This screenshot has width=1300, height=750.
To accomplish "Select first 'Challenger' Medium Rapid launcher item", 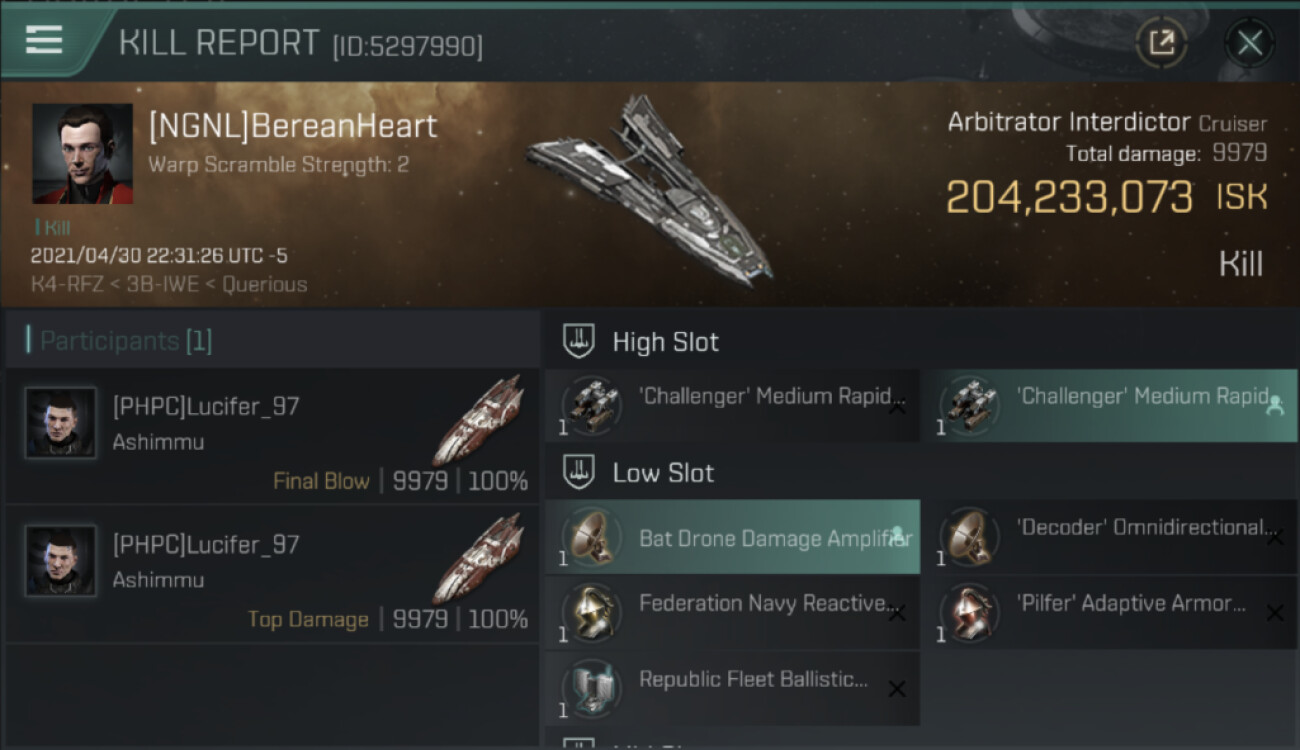I will [732, 405].
